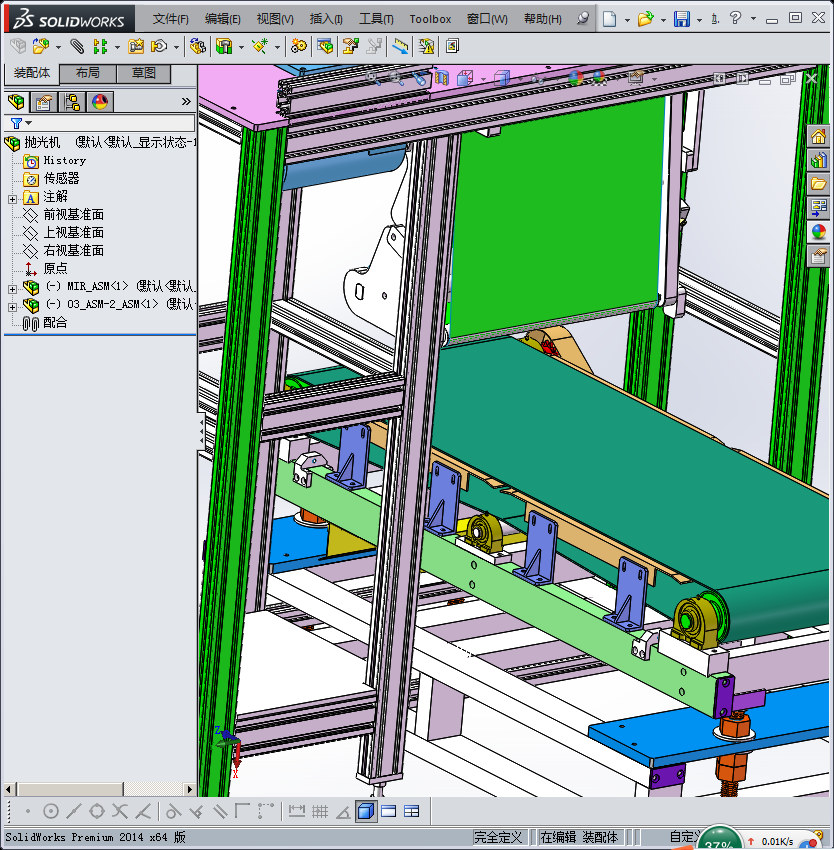Click the SolidWorks Resources home icon
This screenshot has width=834, height=850.
818,136
